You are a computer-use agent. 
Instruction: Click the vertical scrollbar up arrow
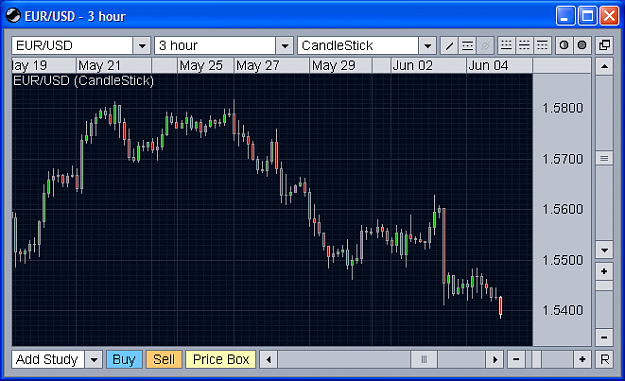tap(604, 66)
